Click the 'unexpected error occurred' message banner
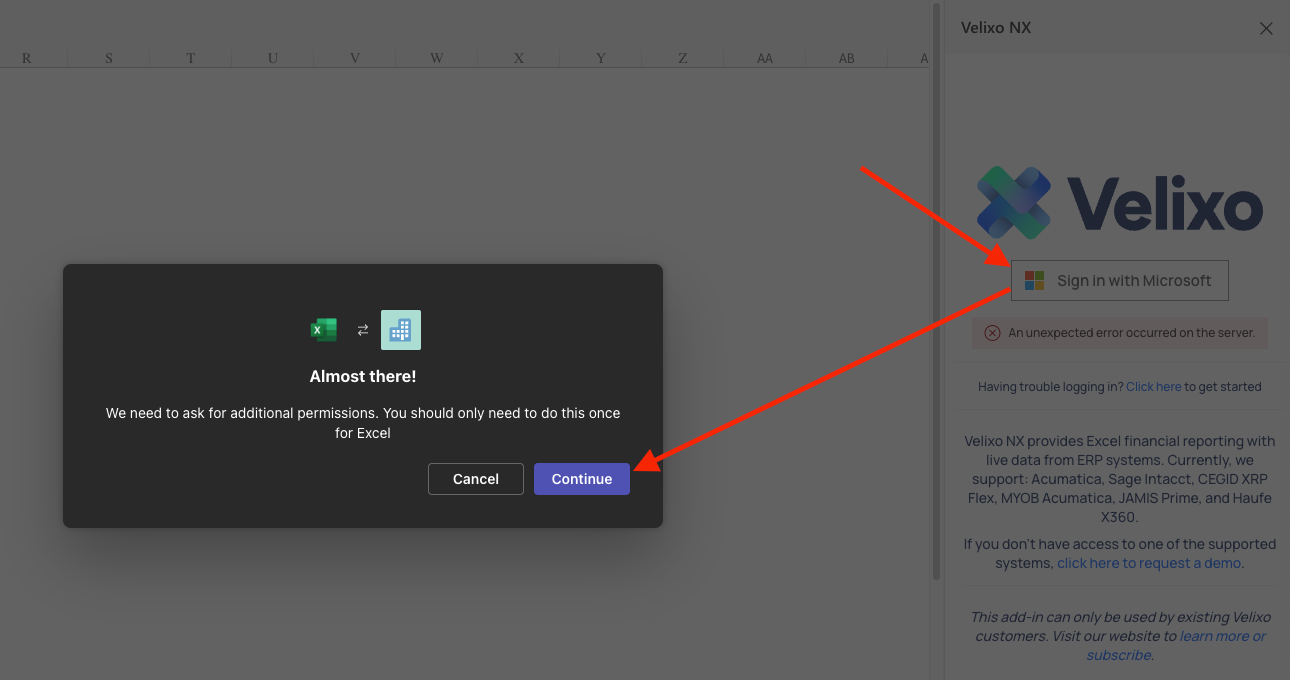This screenshot has width=1290, height=680. click(x=1130, y=333)
